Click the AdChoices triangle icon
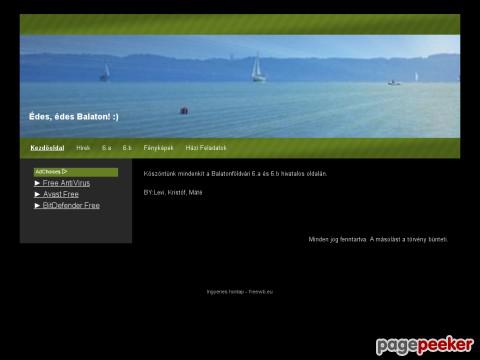480x360 pixels. coord(65,171)
